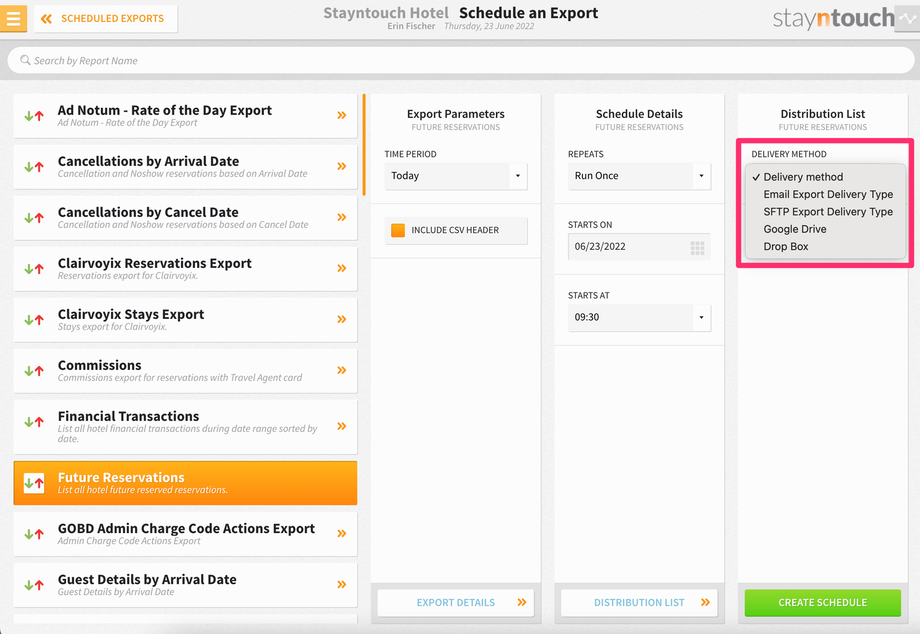The width and height of the screenshot is (920, 634).
Task: Select Financial Transactions report row
Action: coord(185,426)
